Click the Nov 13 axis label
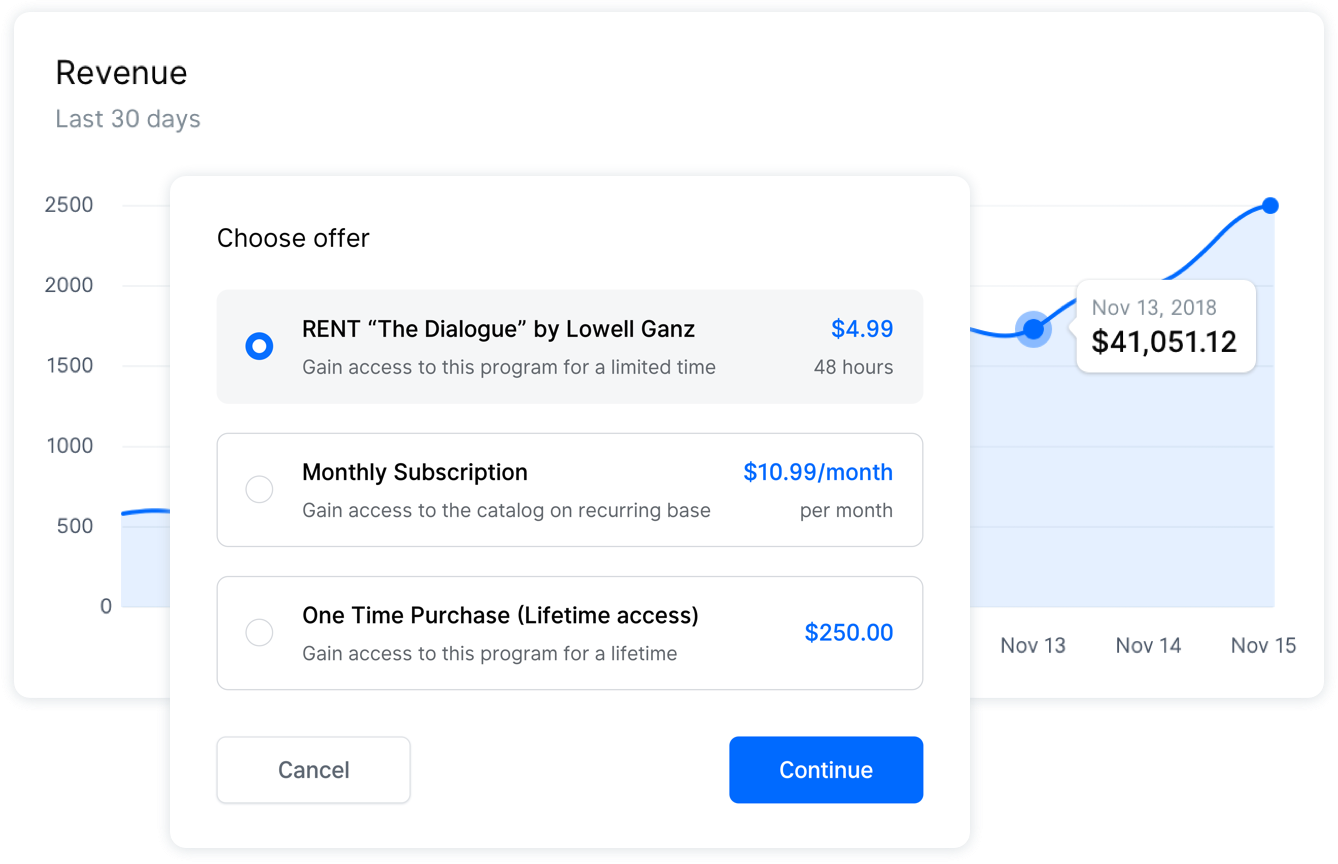 click(1033, 645)
